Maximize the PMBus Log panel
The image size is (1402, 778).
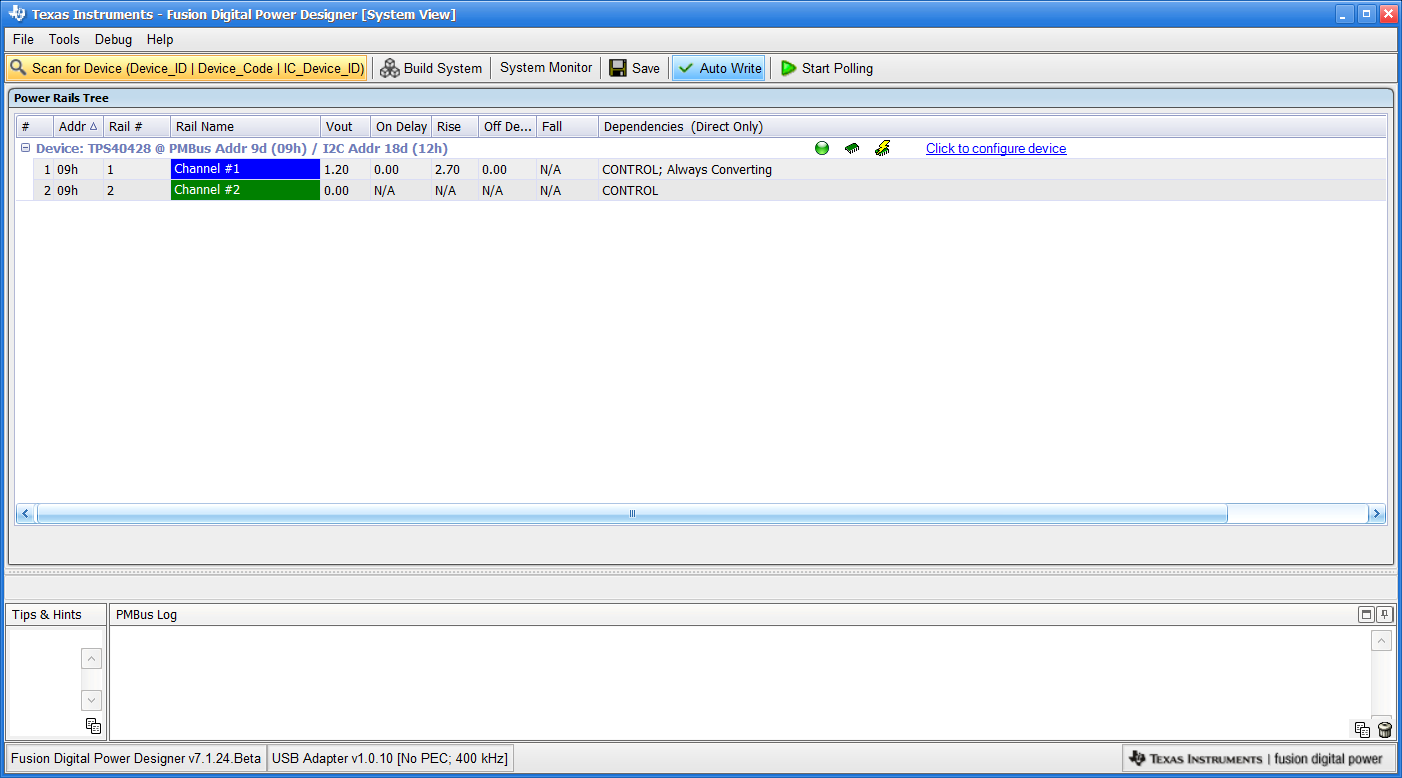(x=1366, y=613)
